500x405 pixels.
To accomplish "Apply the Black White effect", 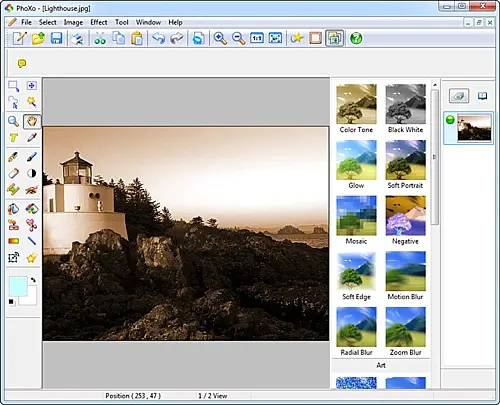I will click(x=405, y=109).
